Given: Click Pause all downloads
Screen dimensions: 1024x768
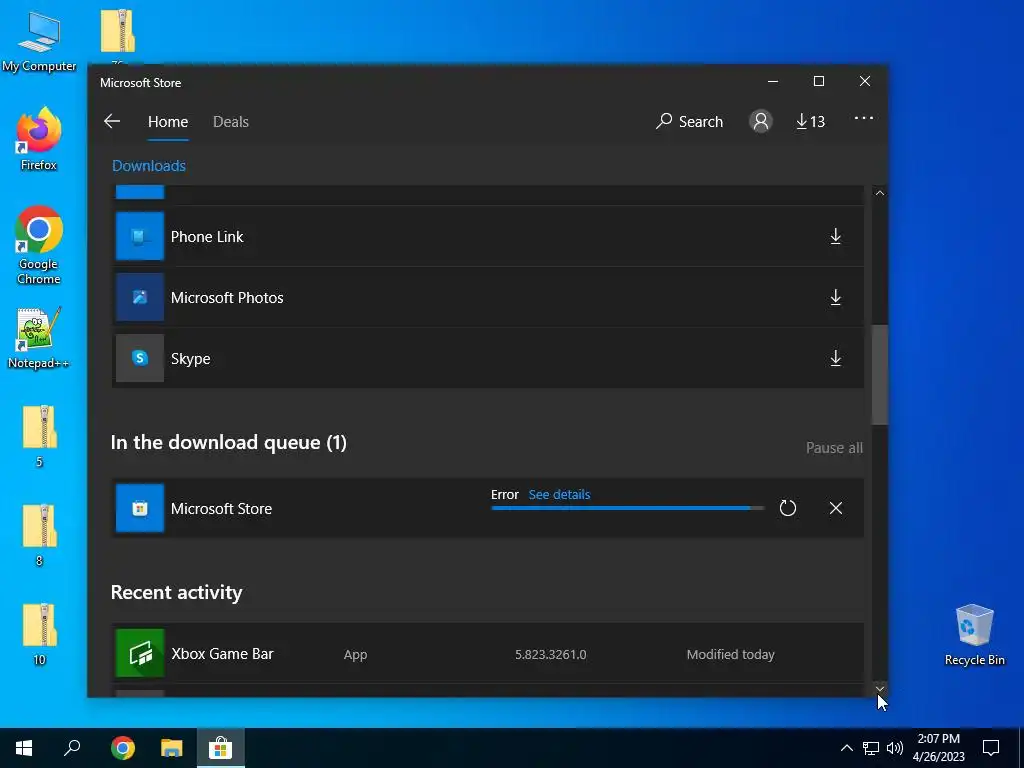Looking at the screenshot, I should pyautogui.click(x=834, y=448).
